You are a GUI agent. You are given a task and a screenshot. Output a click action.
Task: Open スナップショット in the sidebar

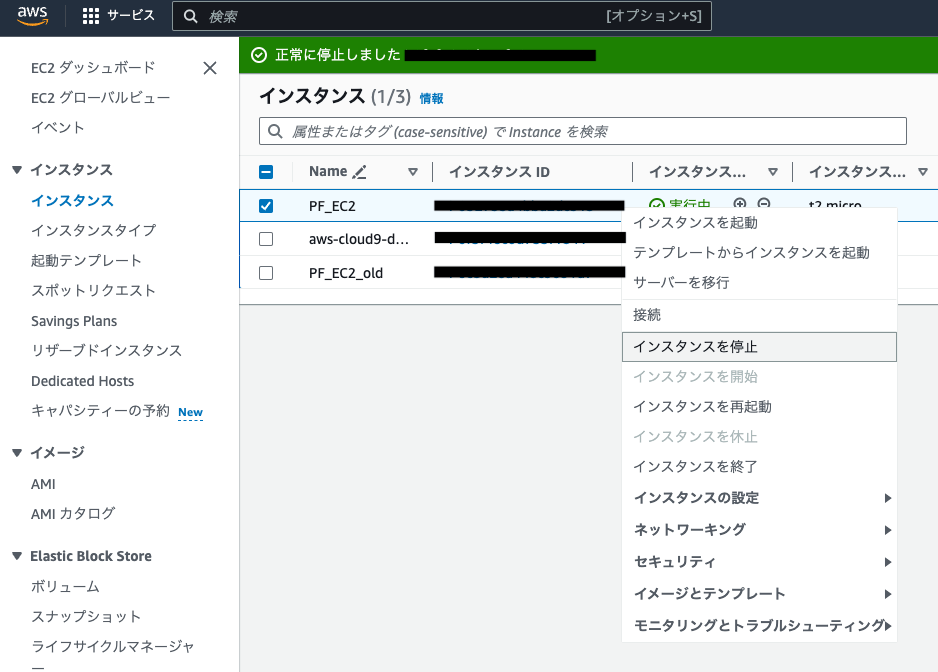[x=86, y=617]
